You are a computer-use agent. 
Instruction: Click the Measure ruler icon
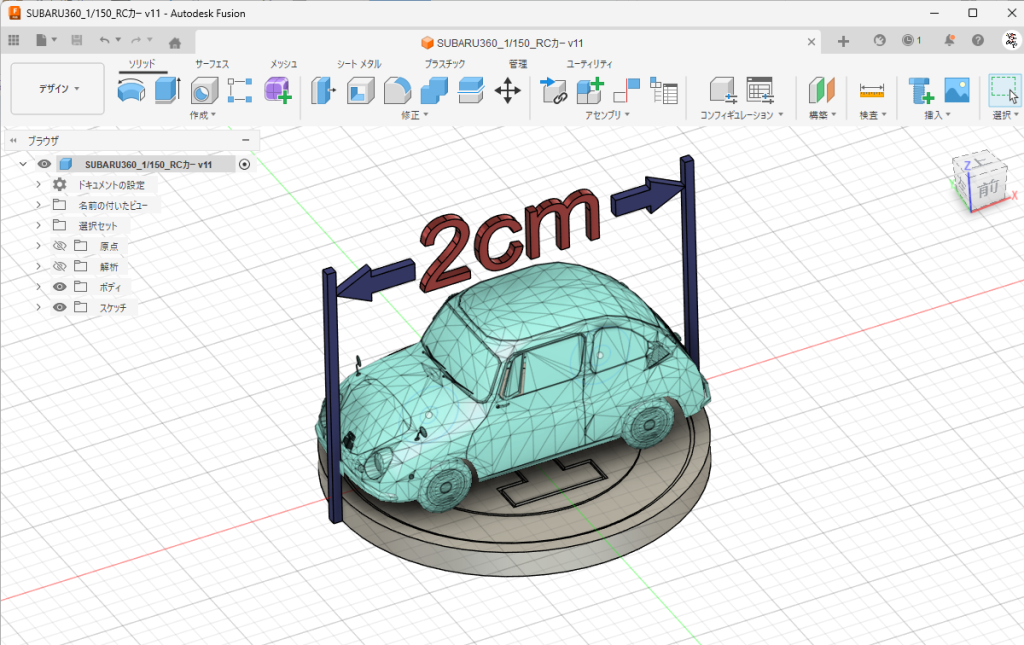point(872,92)
